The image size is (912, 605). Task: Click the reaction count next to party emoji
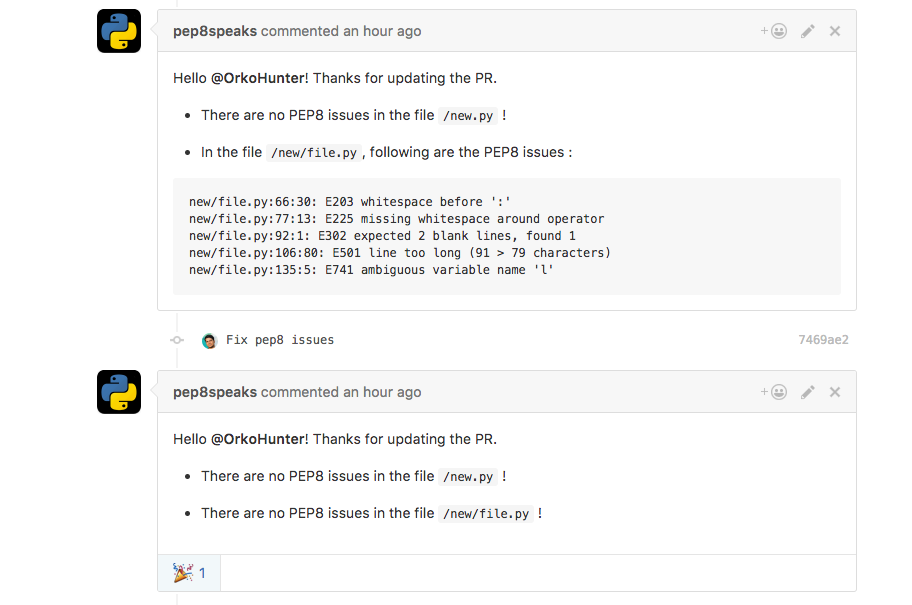[203, 572]
